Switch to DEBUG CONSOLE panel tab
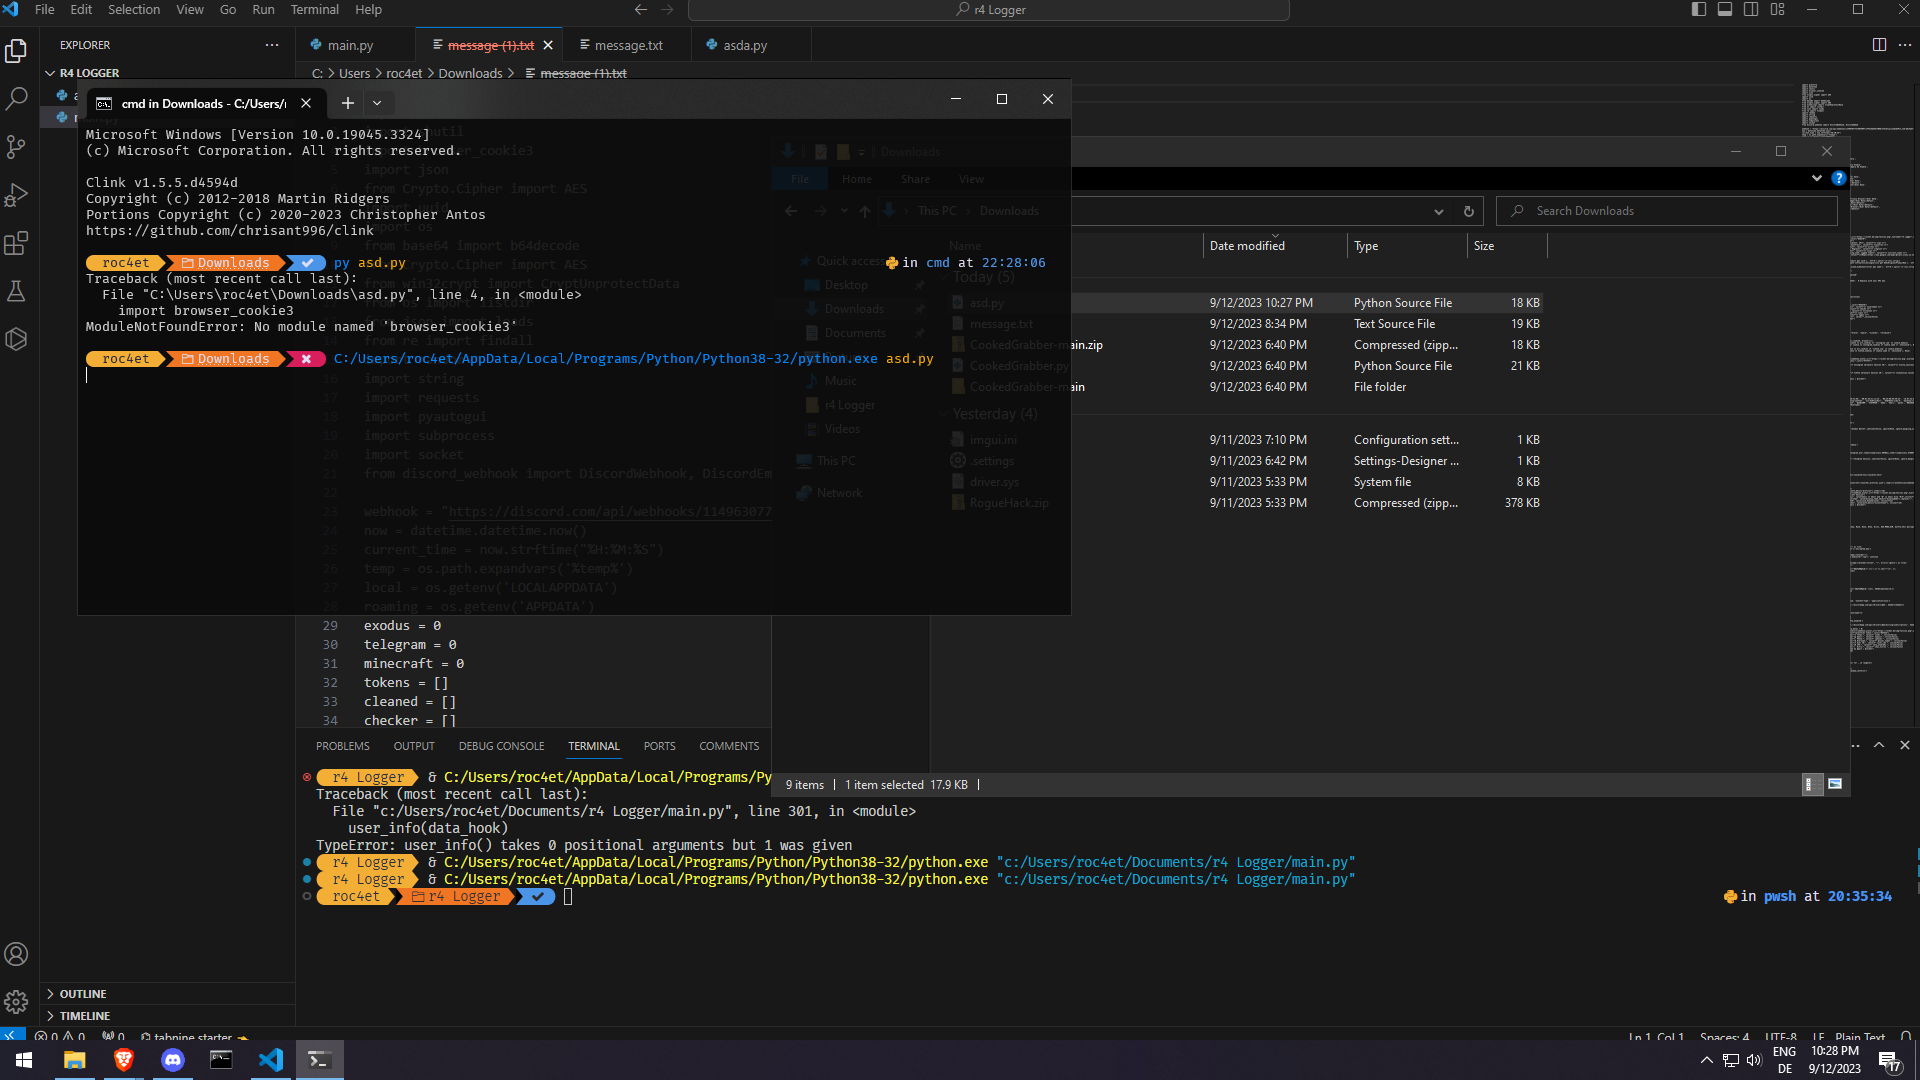Image resolution: width=1920 pixels, height=1080 pixels. coord(501,746)
